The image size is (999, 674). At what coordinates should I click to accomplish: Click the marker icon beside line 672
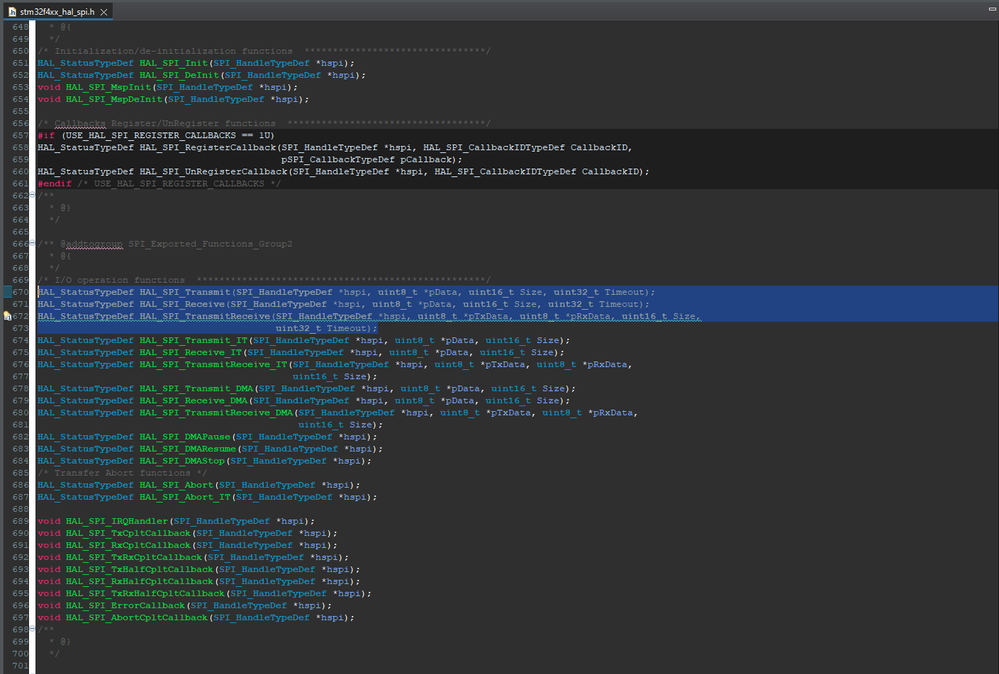[6, 316]
